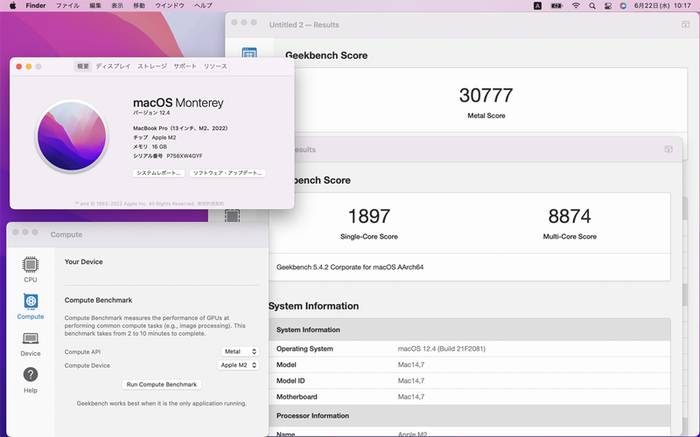Click the 8874 Multi-Core Score value

[570, 216]
